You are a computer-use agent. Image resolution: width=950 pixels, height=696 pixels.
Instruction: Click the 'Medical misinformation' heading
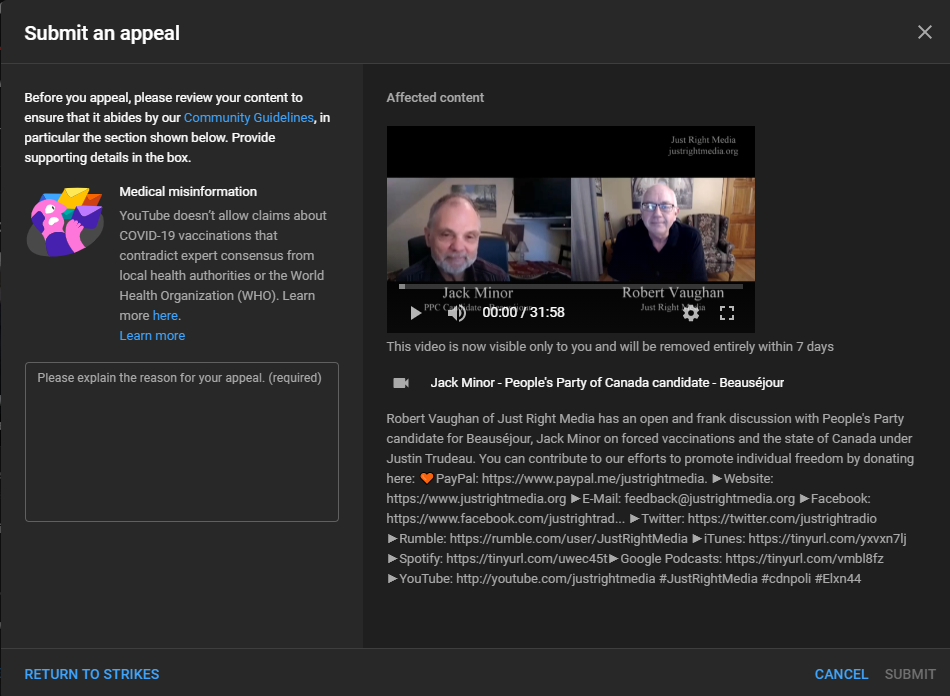188,191
